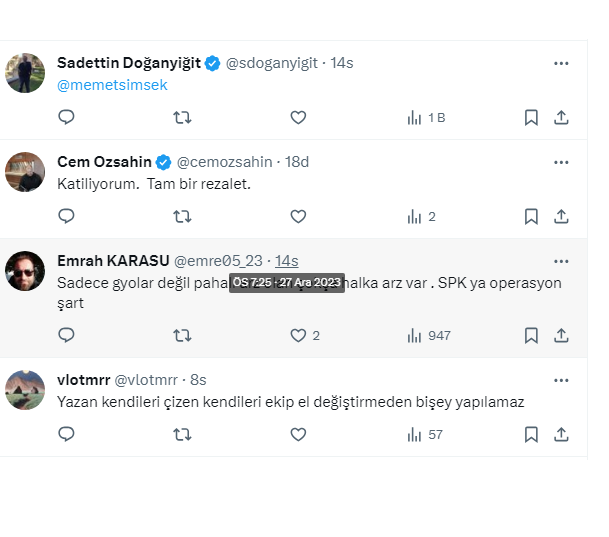The width and height of the screenshot is (609, 537).
Task: Like Cem Ozsahin's tweet
Action: [298, 216]
